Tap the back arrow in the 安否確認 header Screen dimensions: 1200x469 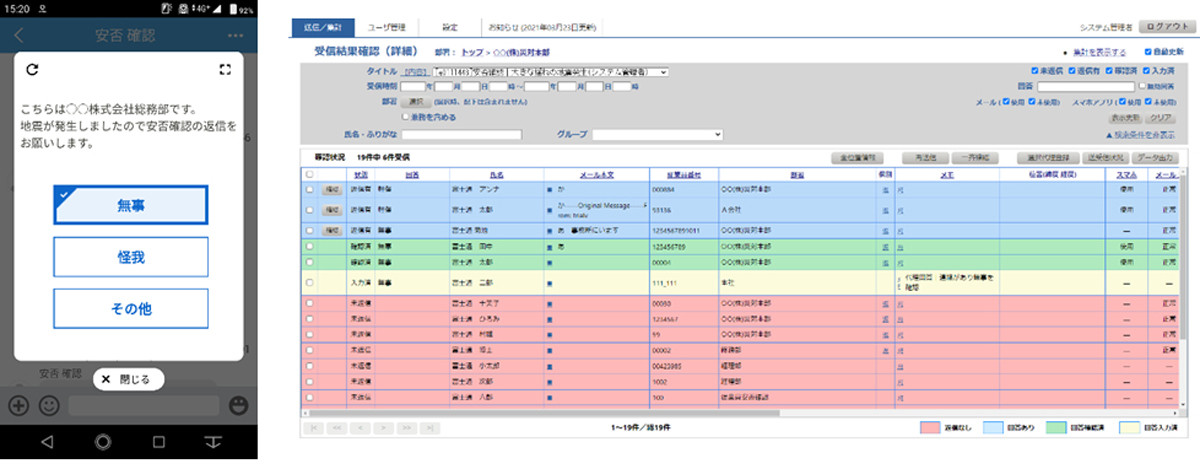pos(20,36)
